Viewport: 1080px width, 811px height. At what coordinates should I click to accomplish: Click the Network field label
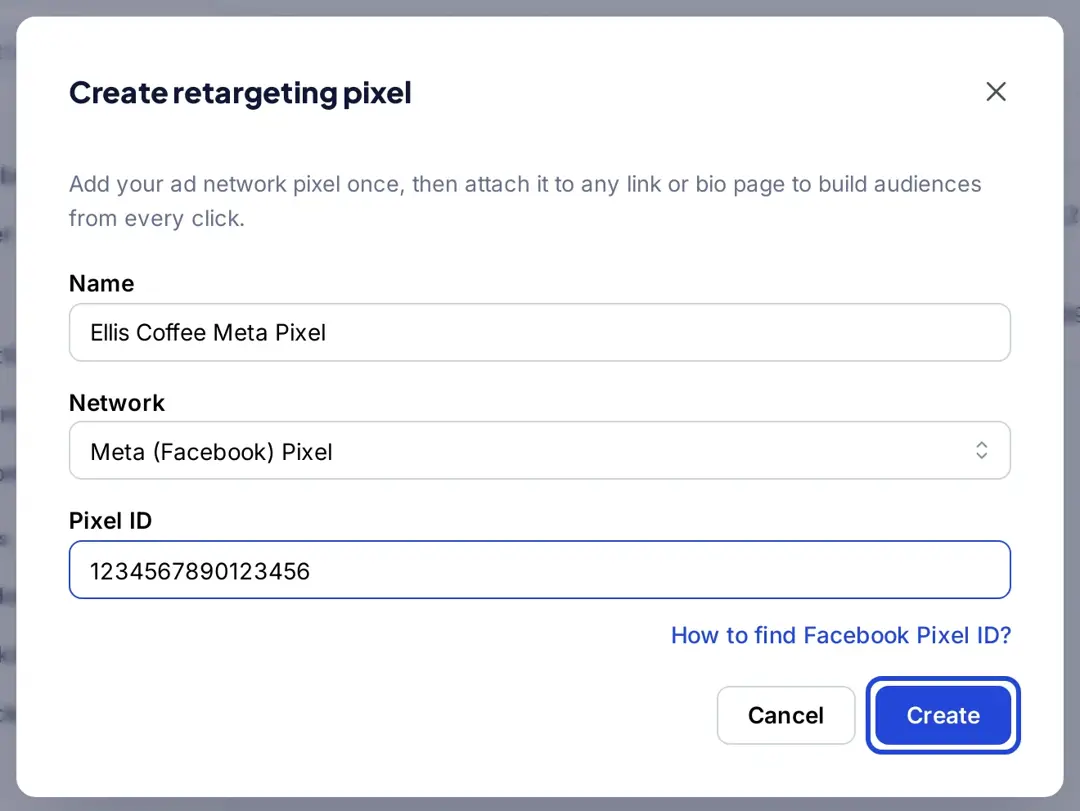(x=117, y=402)
